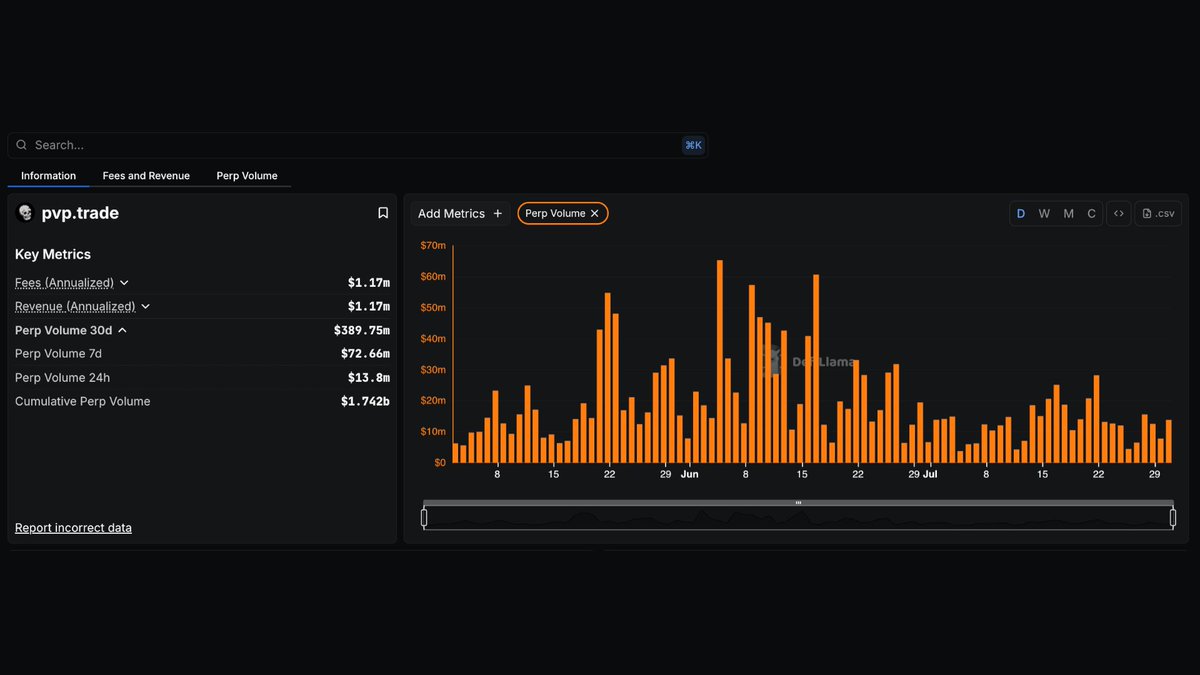Screen dimensions: 1200x675
Task: Click the Jul label on x-axis
Action: click(x=930, y=474)
